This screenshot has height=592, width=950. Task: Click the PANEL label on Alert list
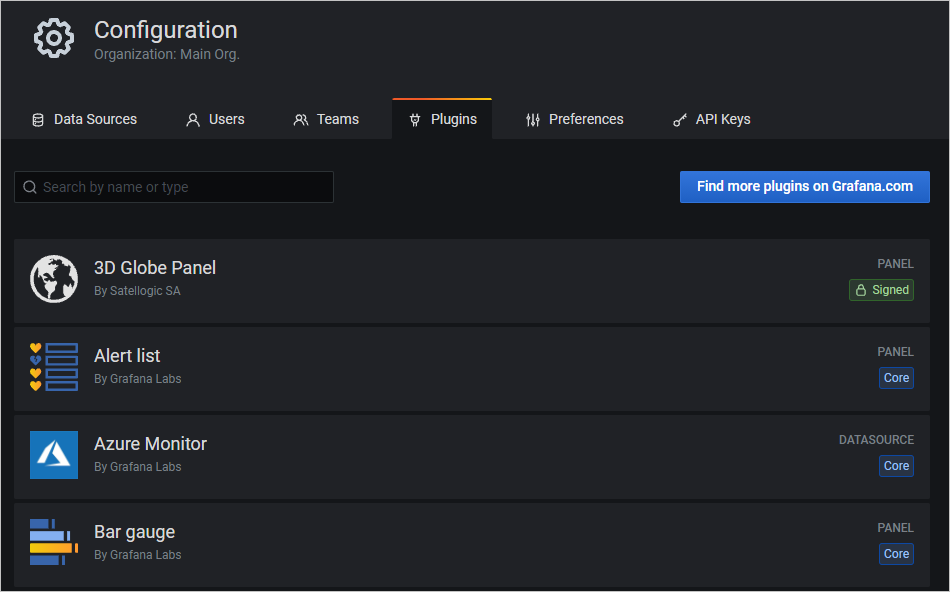tap(895, 352)
